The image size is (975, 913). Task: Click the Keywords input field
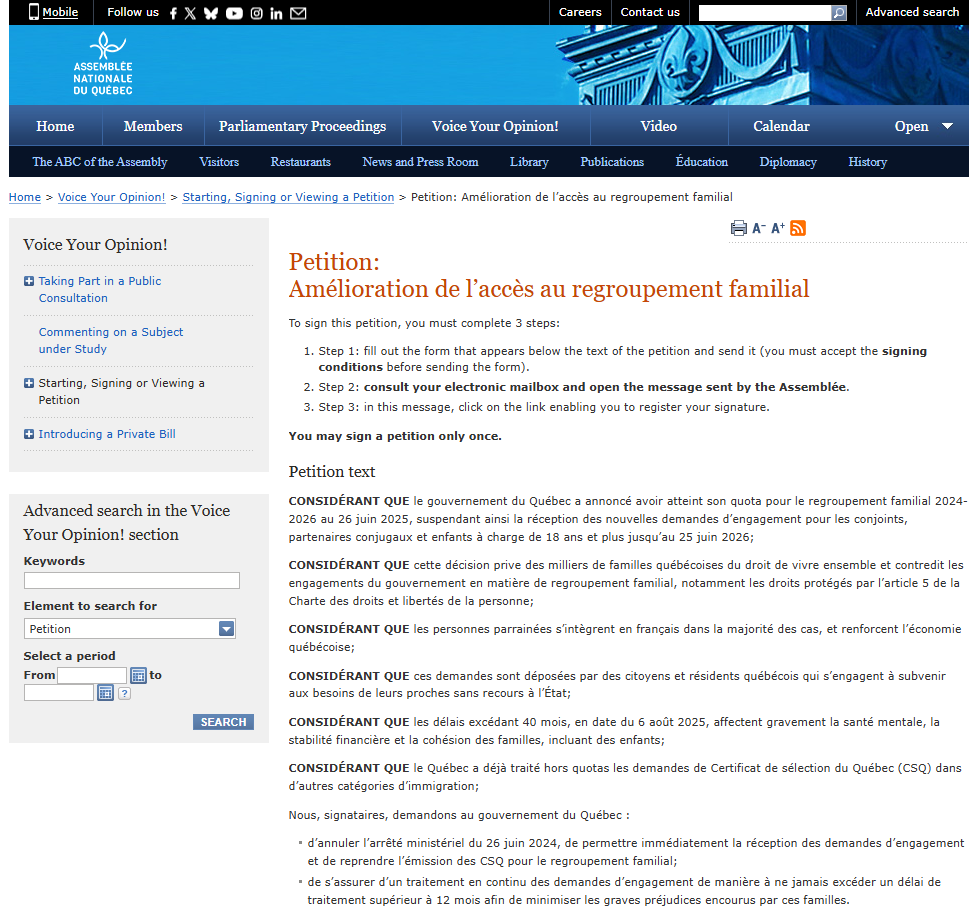point(132,581)
